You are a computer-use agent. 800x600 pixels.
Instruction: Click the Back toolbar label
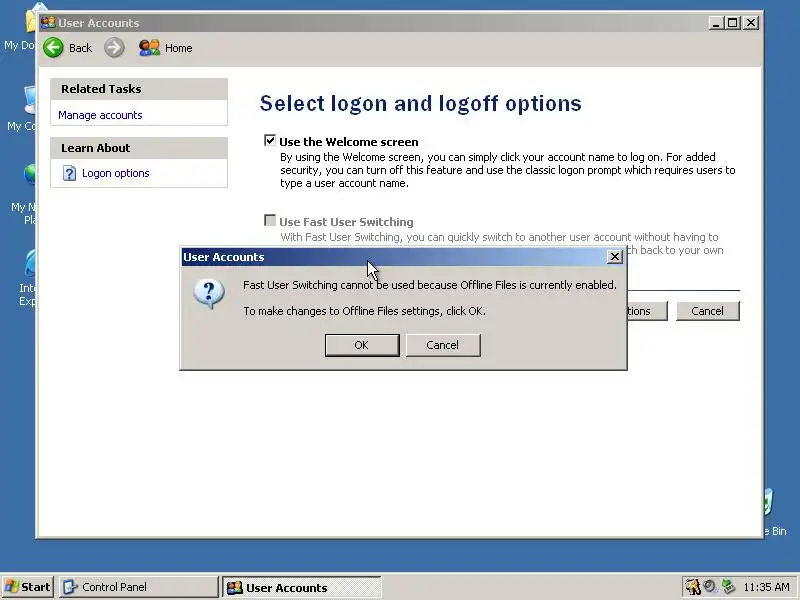80,48
